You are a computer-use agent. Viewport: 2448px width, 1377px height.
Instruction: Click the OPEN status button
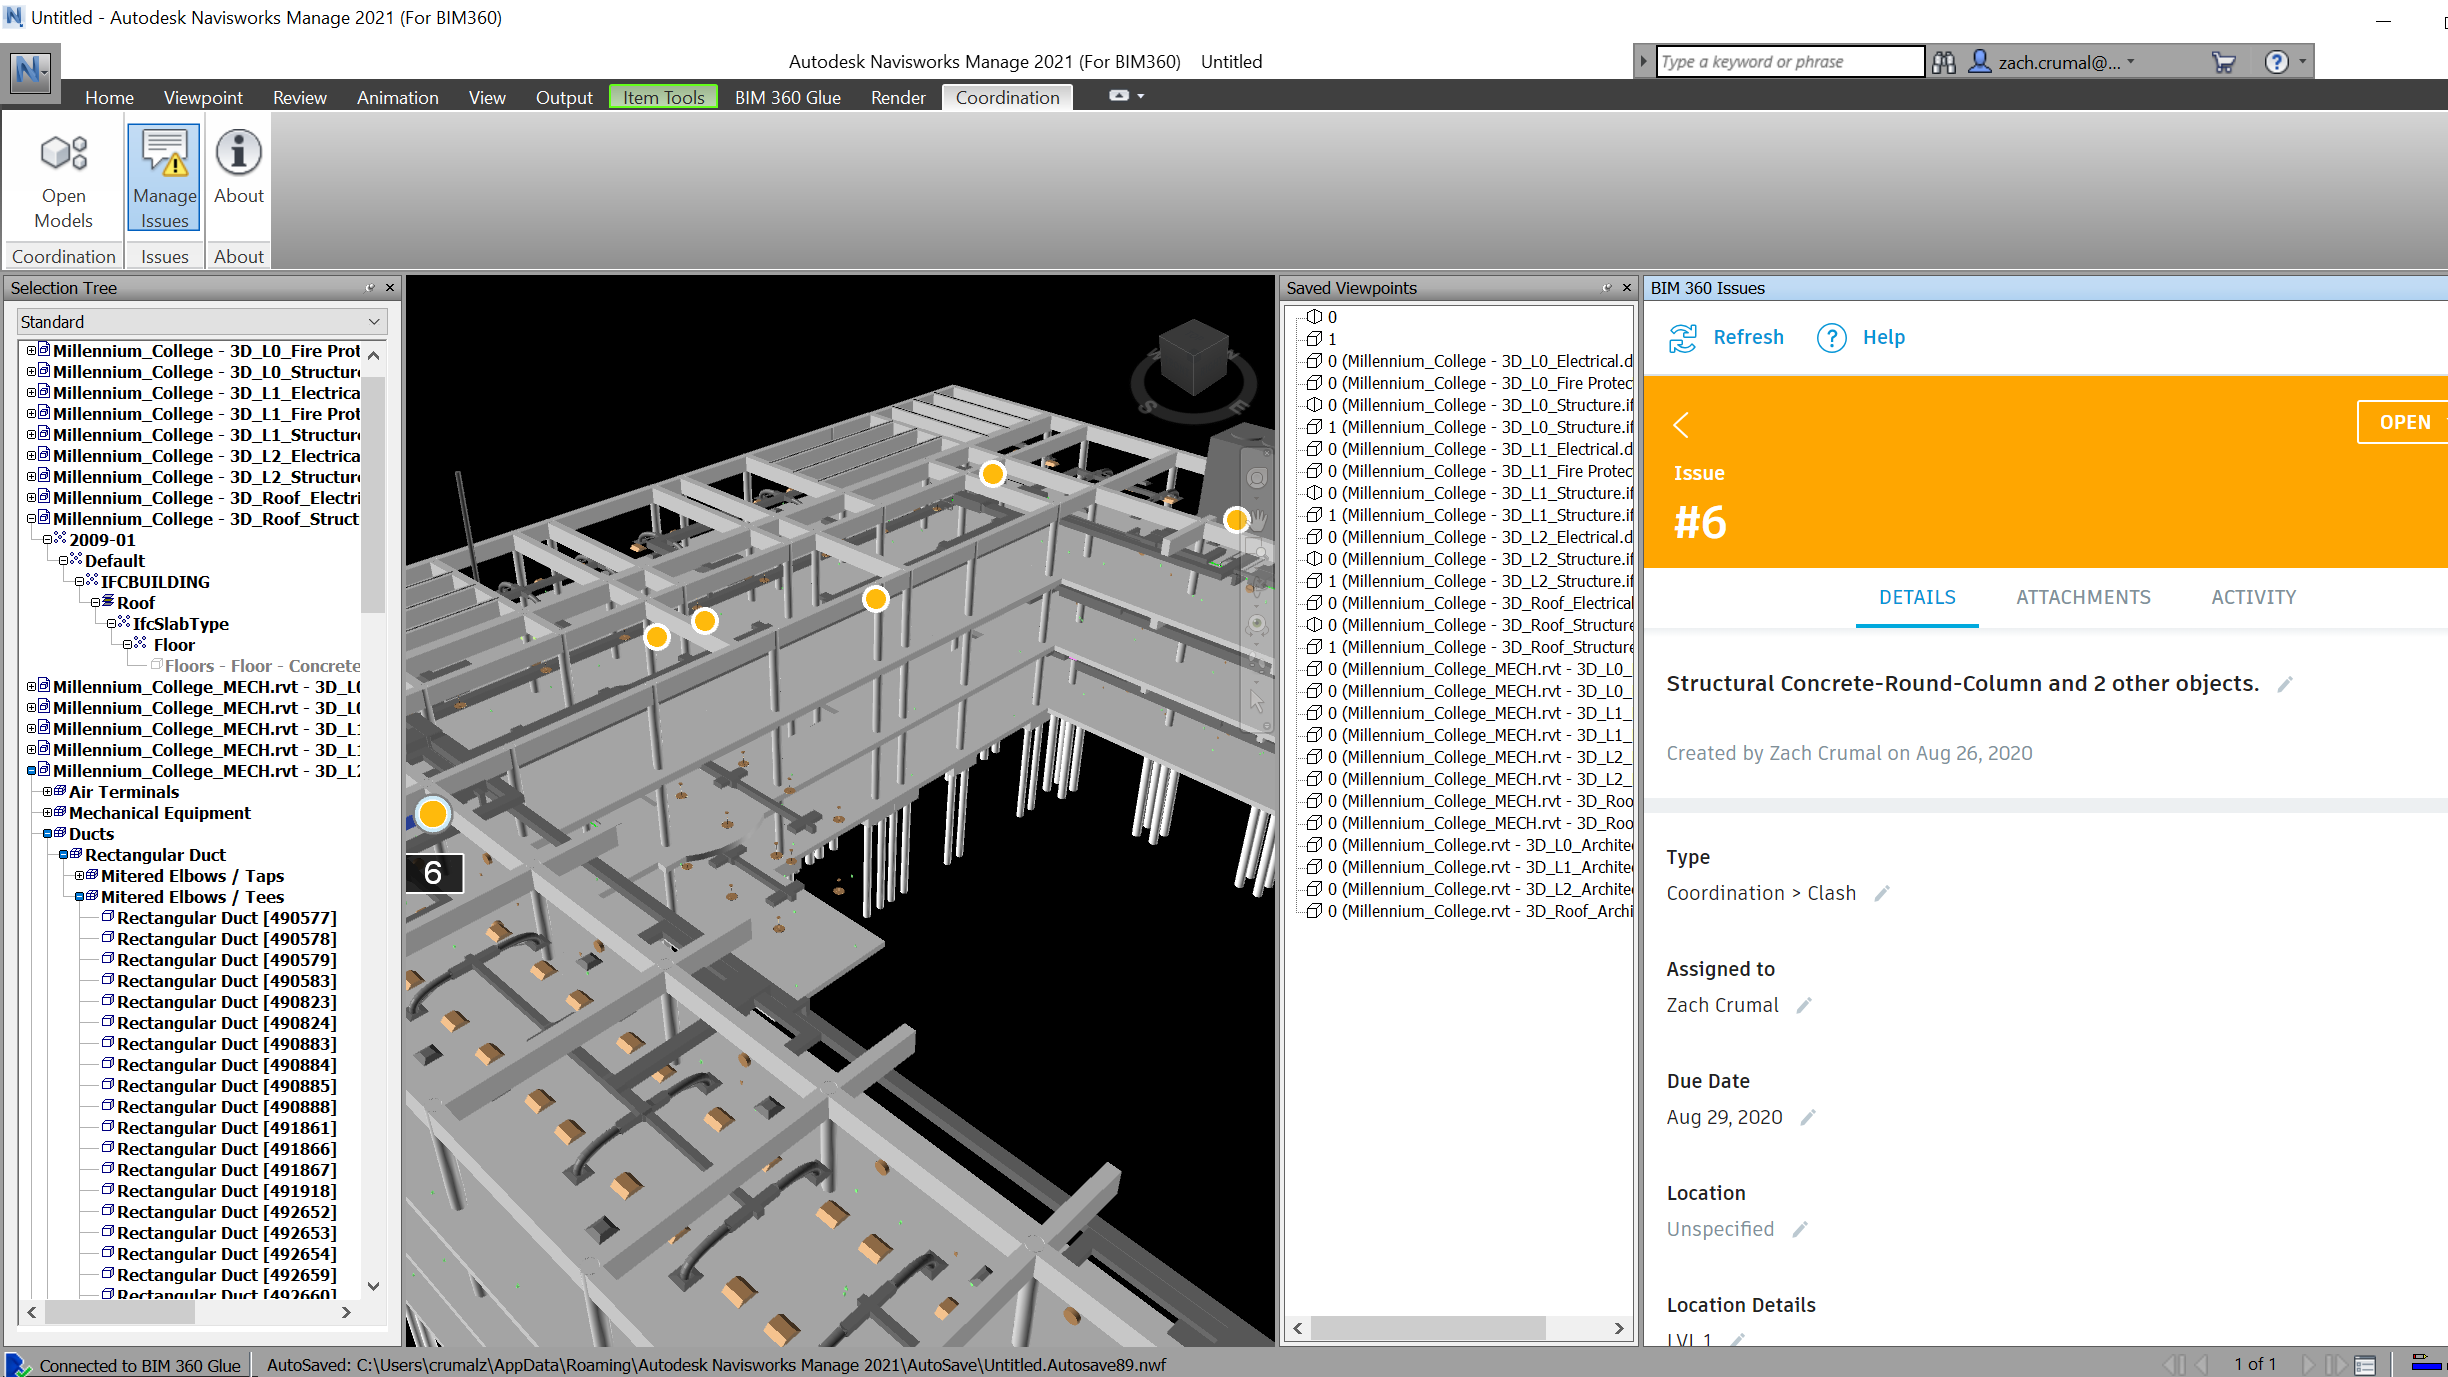2403,422
